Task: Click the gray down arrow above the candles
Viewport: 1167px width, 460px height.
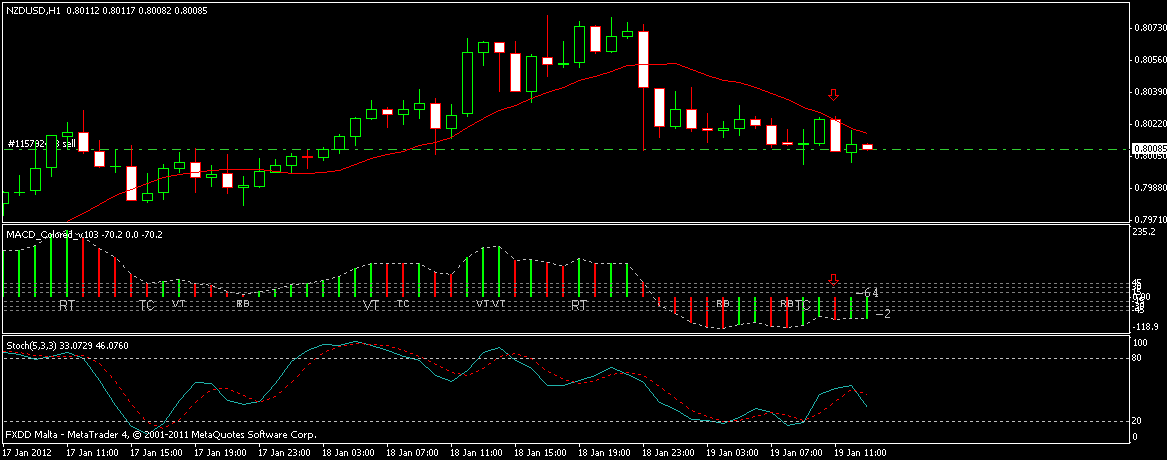Action: click(833, 95)
